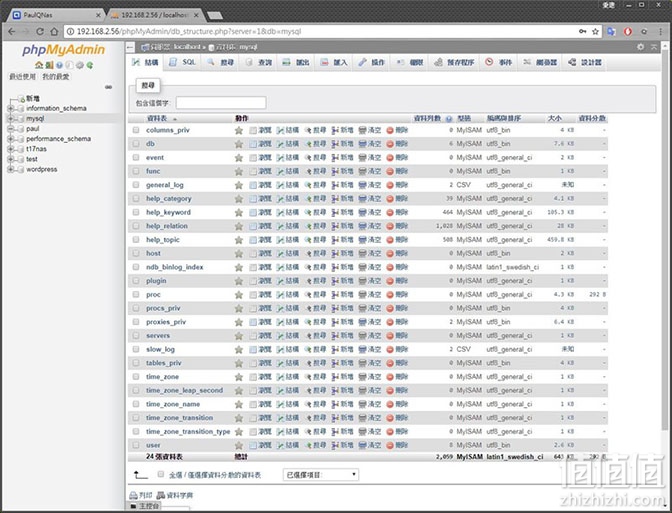Image resolution: width=672 pixels, height=513 pixels.
Task: Toggle the select all tables checkbox
Action: (161, 474)
